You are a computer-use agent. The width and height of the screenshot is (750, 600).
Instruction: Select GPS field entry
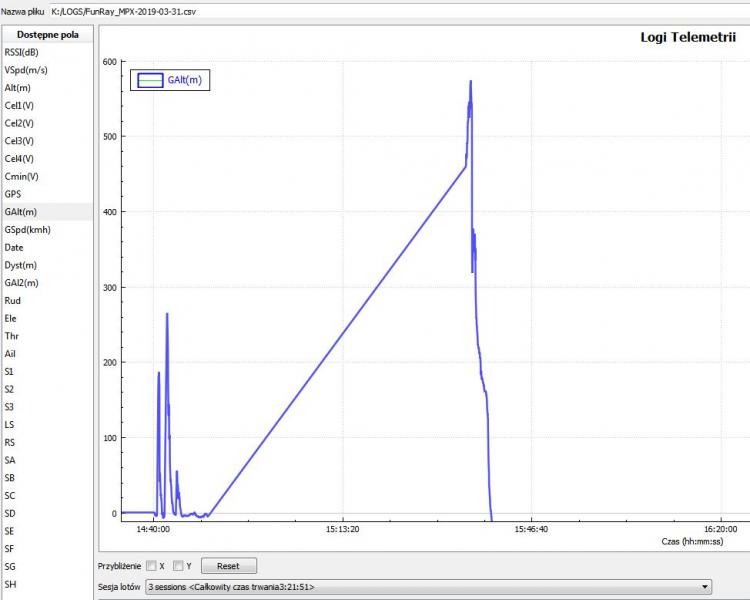coord(13,194)
